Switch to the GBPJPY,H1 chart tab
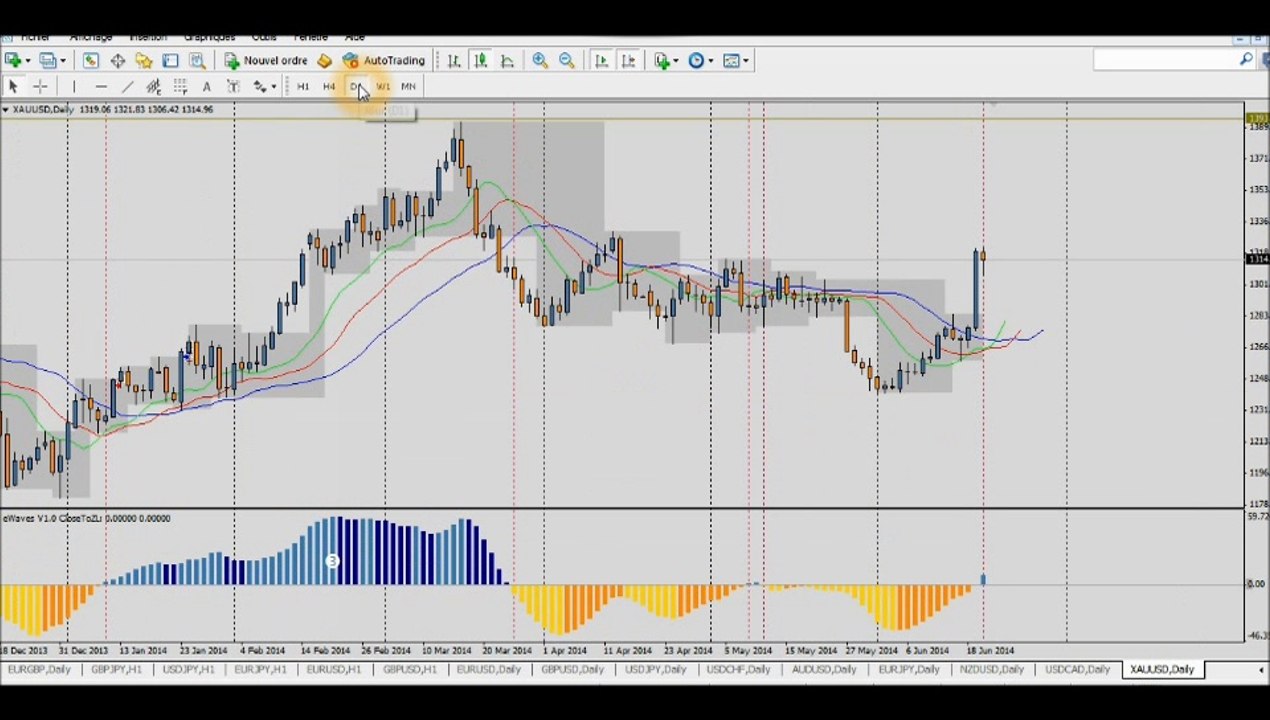The width and height of the screenshot is (1270, 720). coord(116,670)
